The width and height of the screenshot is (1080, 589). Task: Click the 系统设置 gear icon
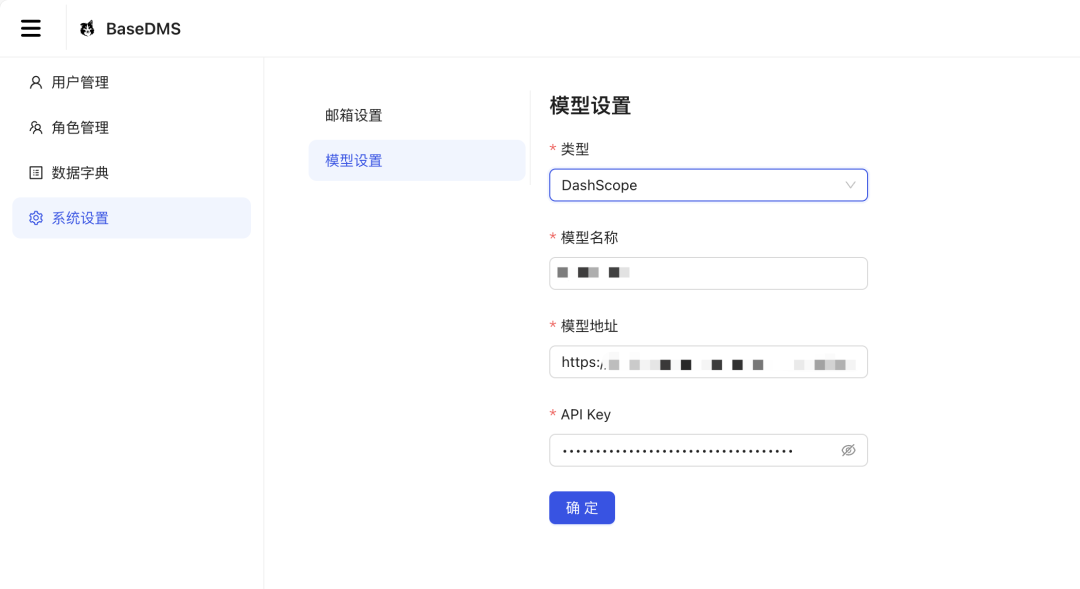click(x=36, y=218)
